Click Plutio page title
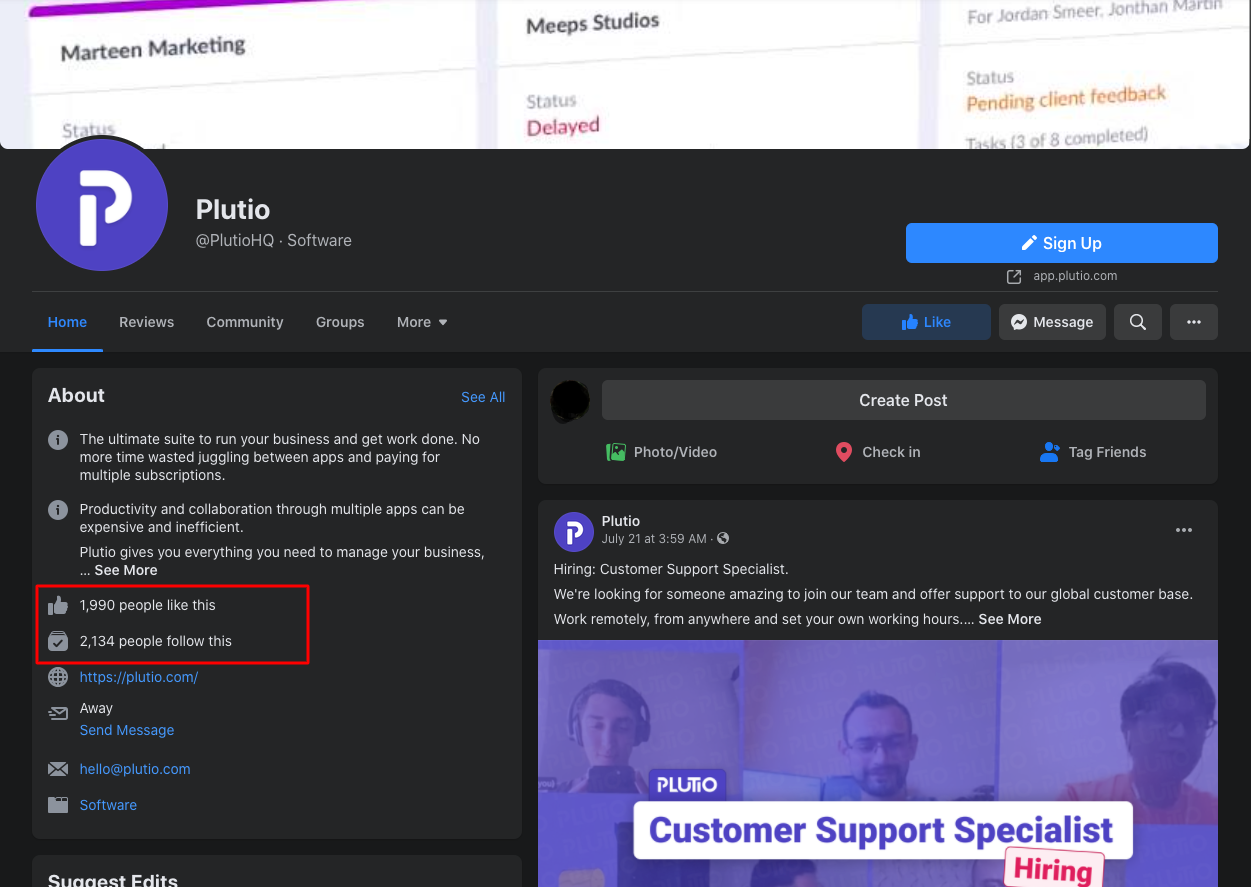1251x887 pixels. 233,210
